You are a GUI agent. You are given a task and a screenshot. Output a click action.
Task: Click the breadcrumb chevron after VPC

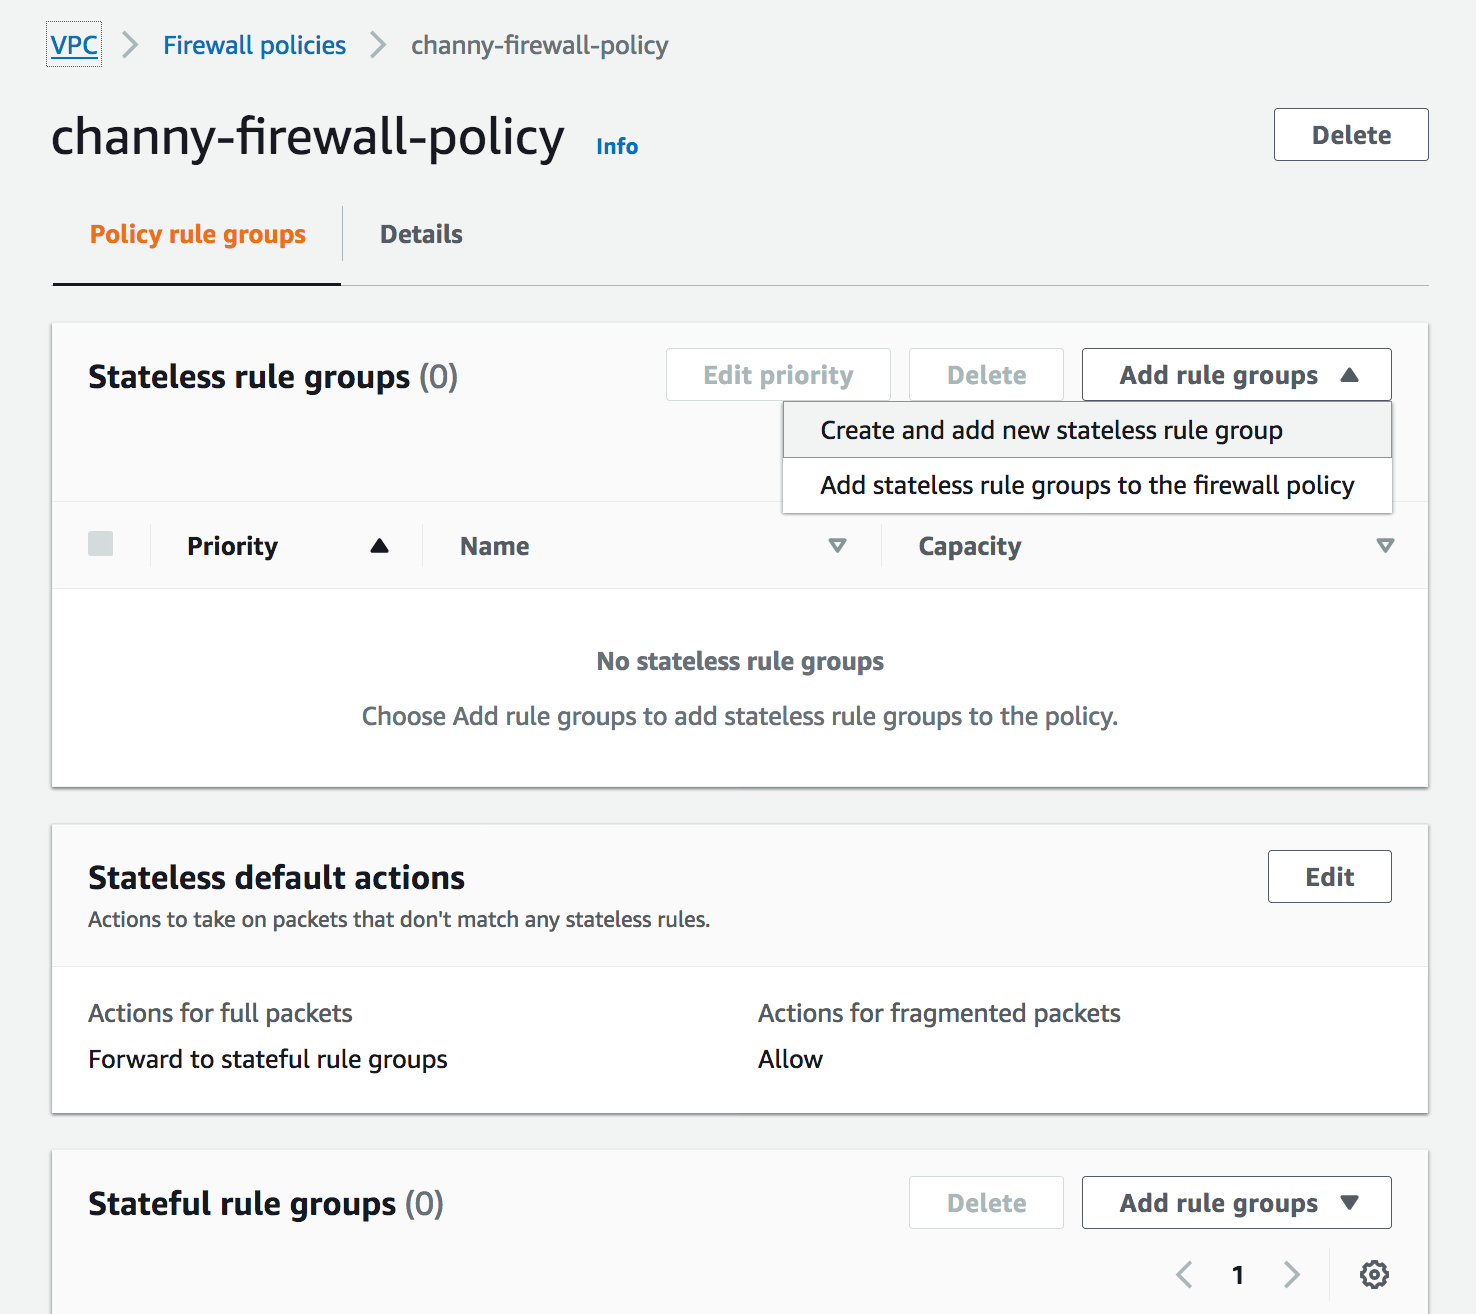(x=130, y=45)
